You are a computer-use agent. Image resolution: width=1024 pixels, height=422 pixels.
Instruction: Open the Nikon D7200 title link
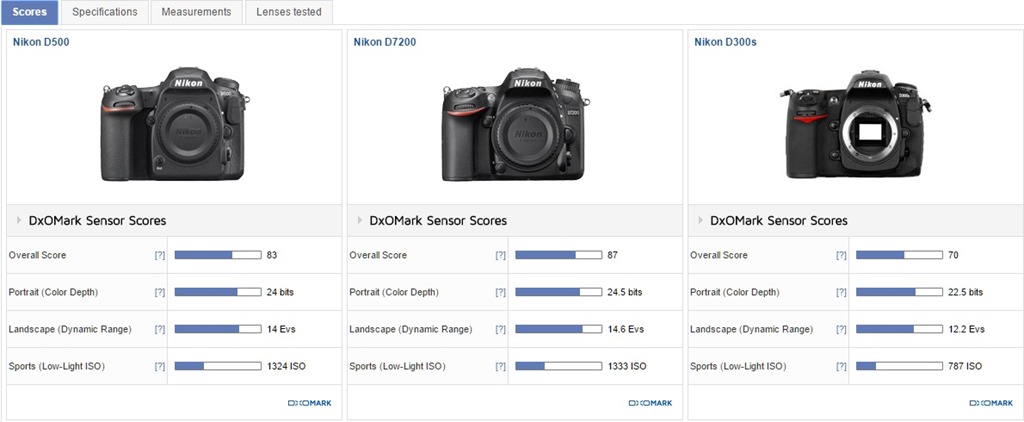[385, 42]
